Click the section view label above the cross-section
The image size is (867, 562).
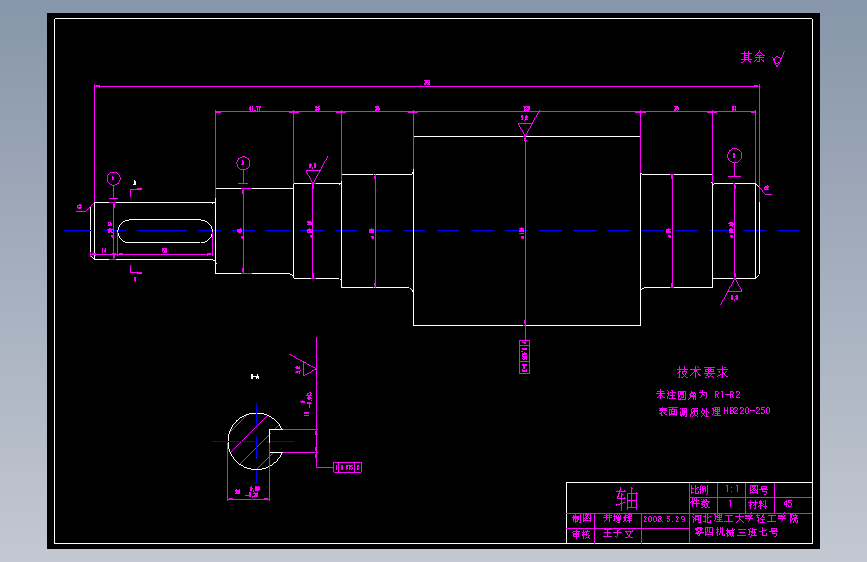pyautogui.click(x=255, y=377)
